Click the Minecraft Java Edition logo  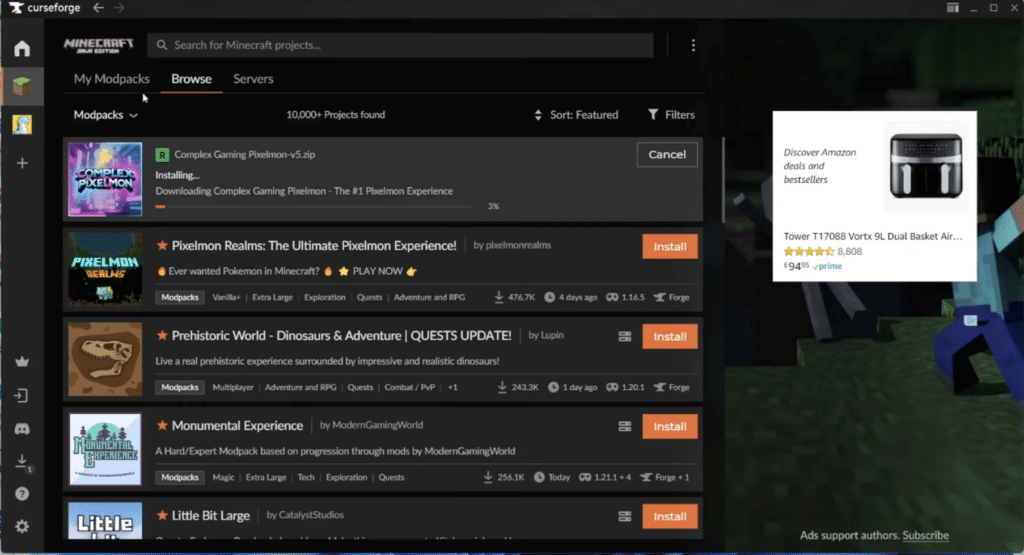coord(99,45)
